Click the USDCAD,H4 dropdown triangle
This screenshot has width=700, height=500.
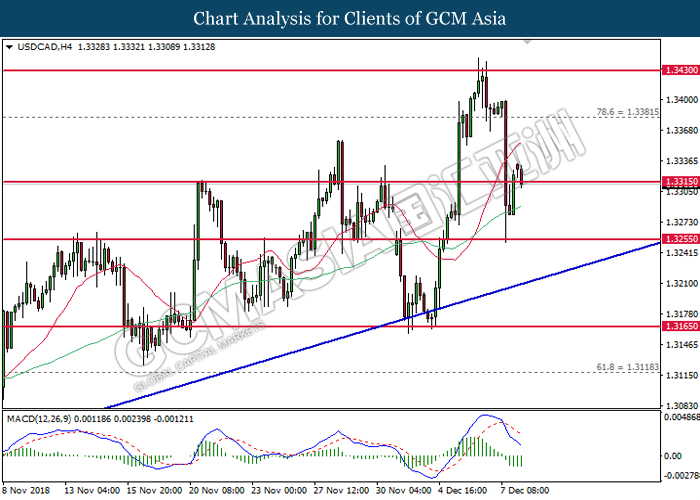[x=9, y=47]
